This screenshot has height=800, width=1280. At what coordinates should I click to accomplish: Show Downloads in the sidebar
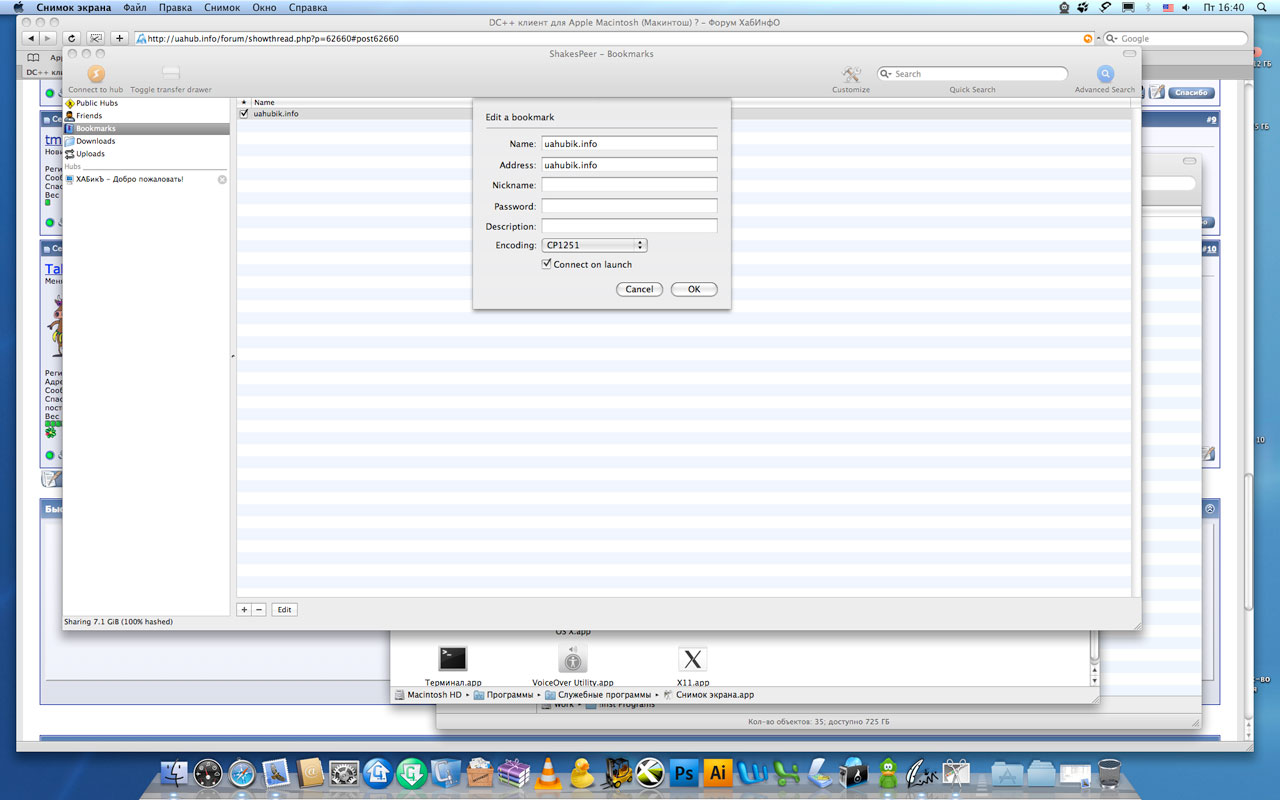coord(95,141)
